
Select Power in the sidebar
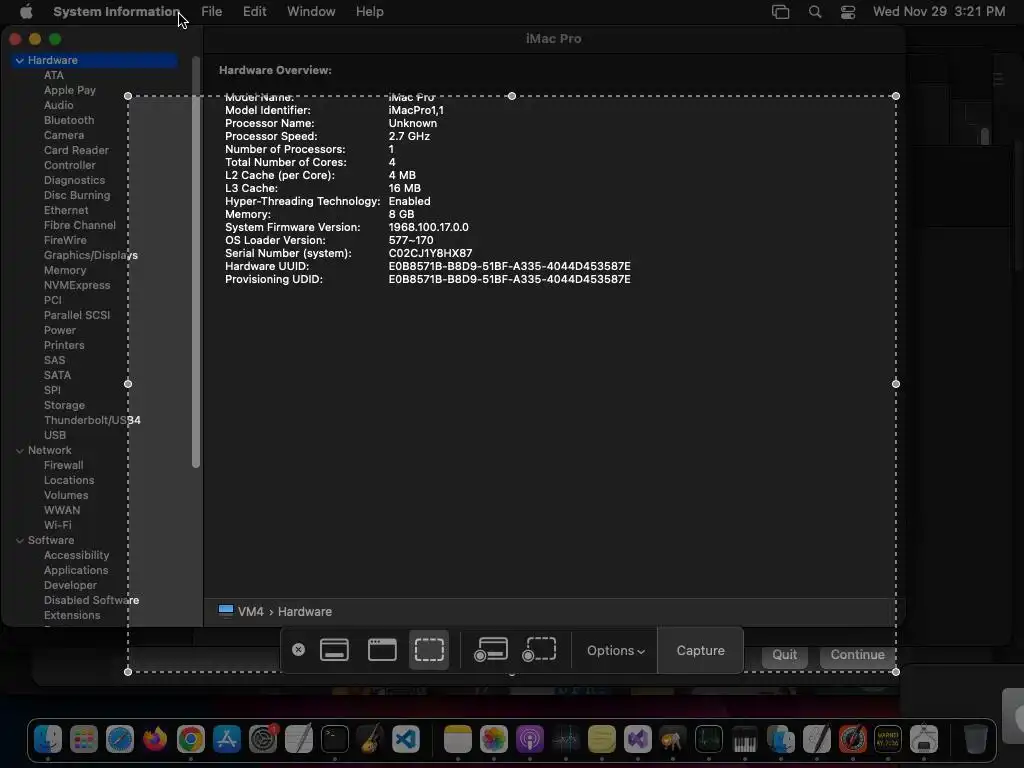[x=60, y=330]
